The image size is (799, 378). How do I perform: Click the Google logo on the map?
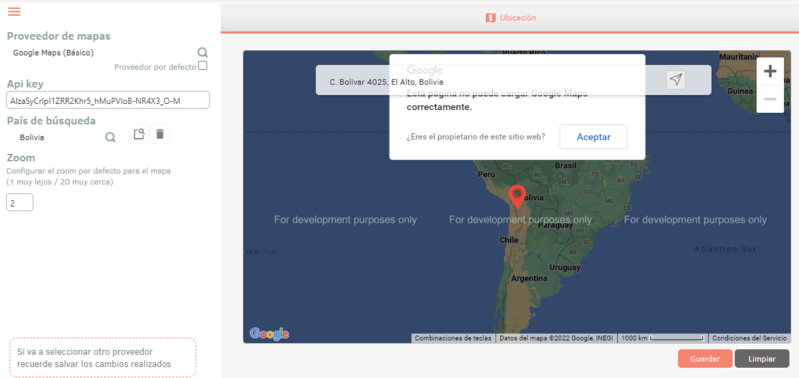[x=269, y=334]
